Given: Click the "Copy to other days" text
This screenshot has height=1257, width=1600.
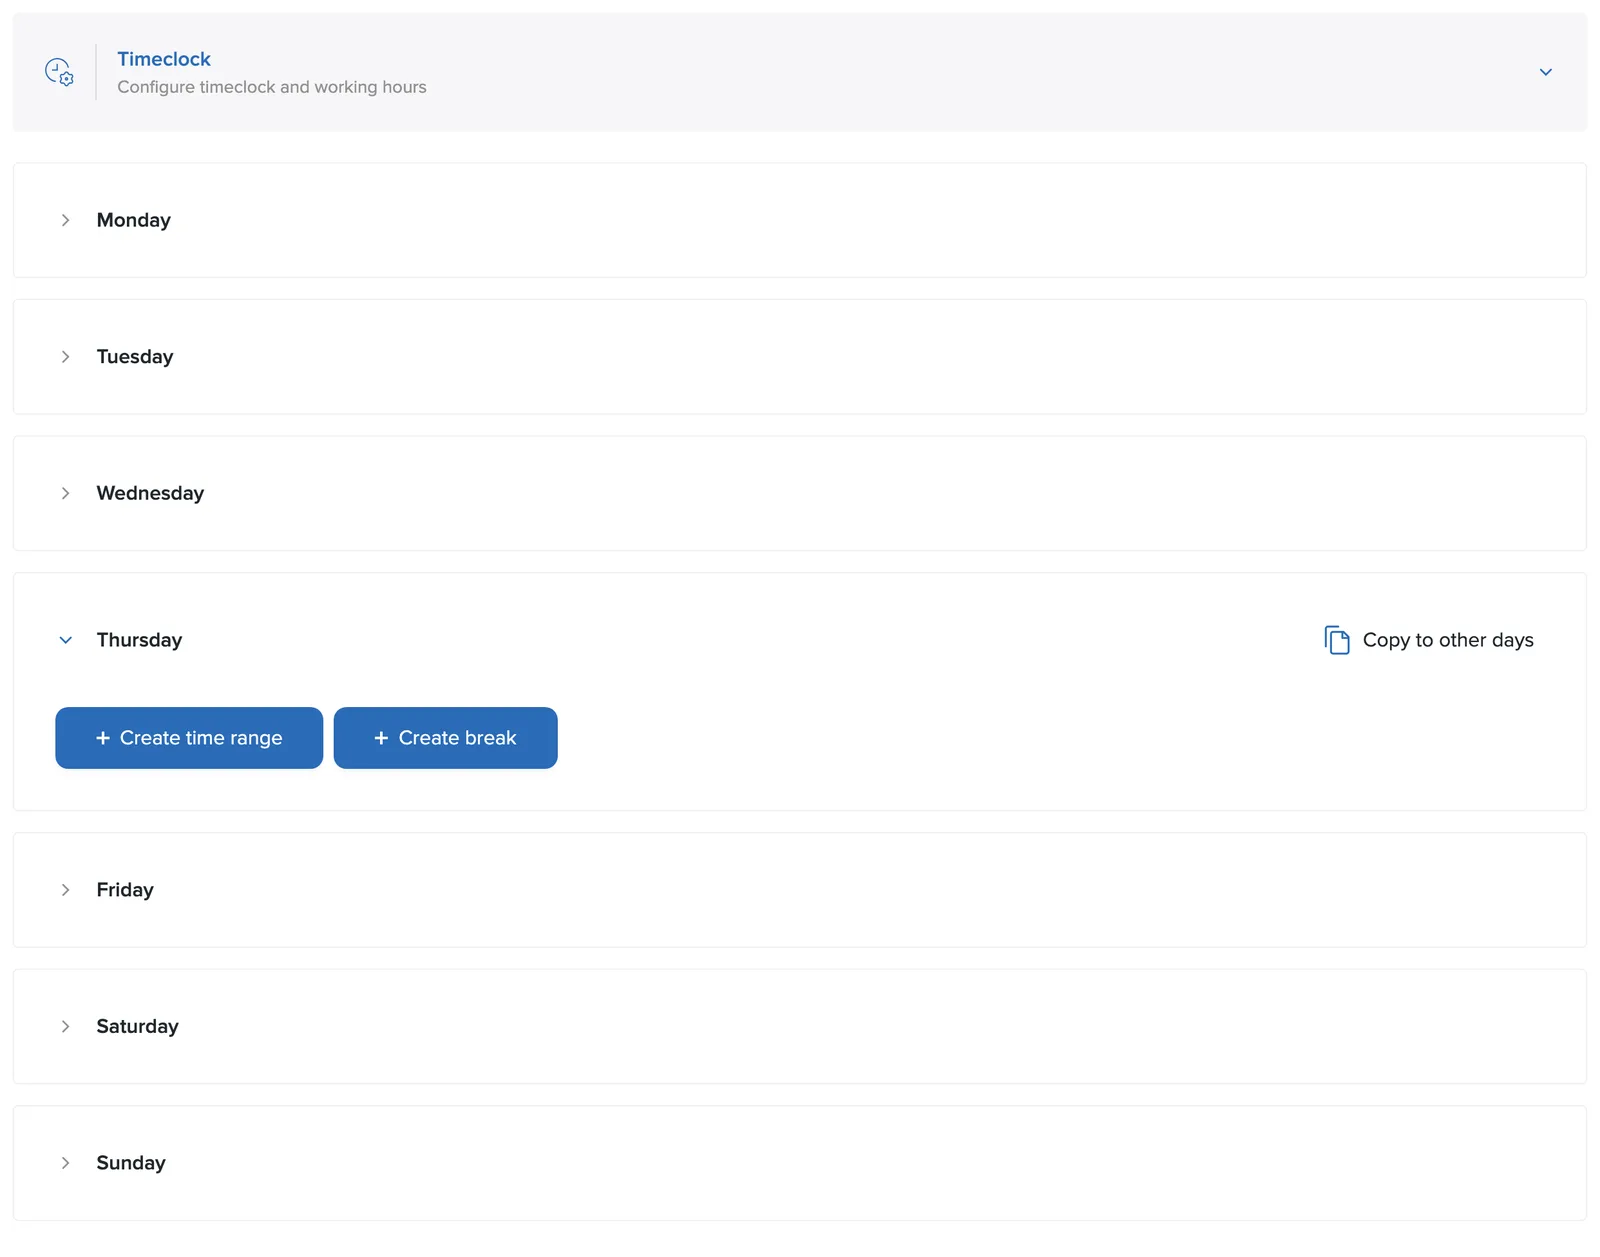Looking at the screenshot, I should tap(1448, 640).
